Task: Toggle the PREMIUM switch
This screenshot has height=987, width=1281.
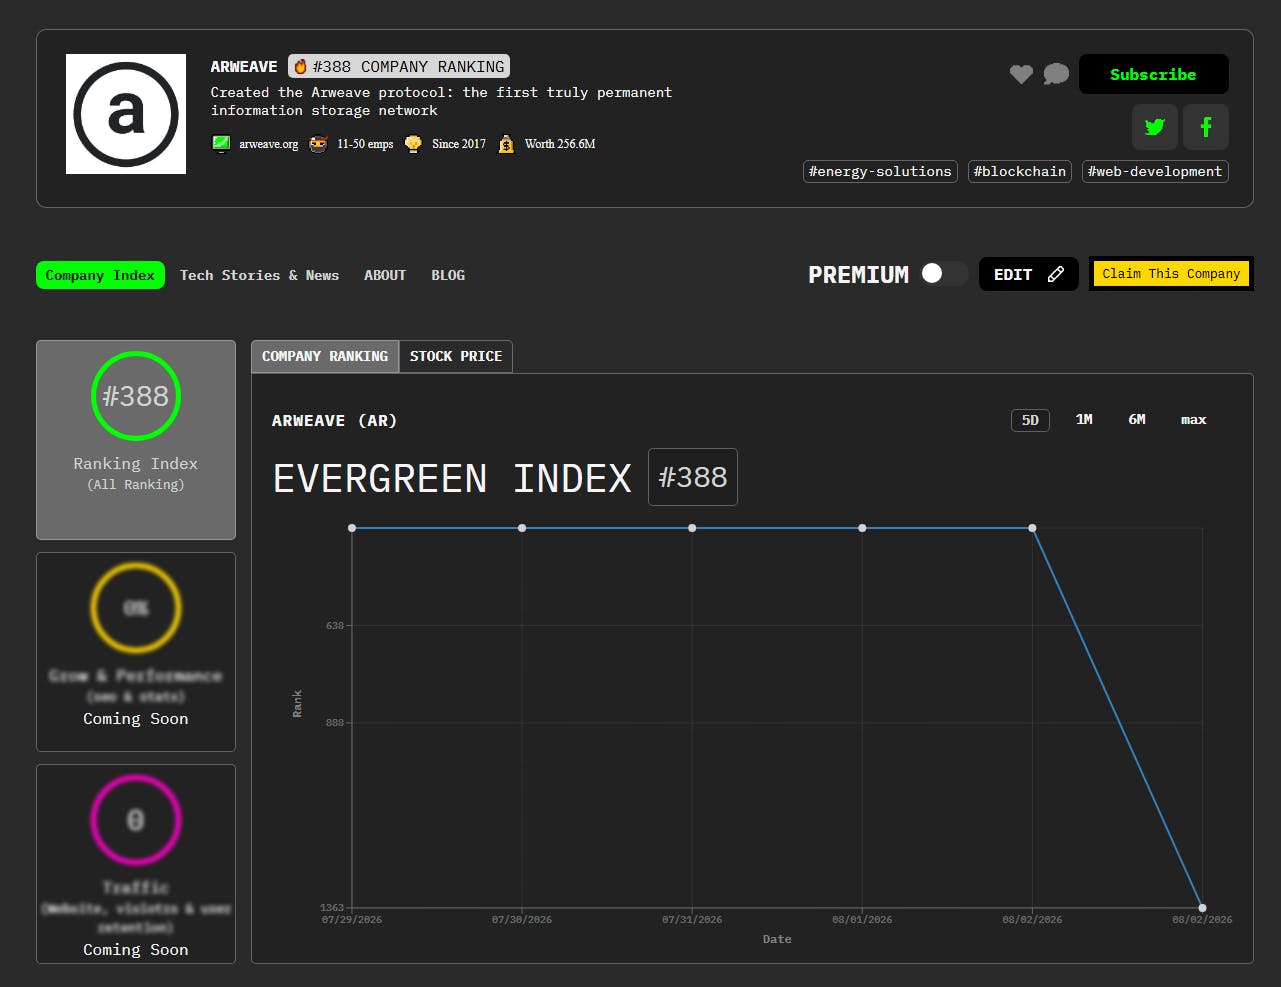Action: 943,274
